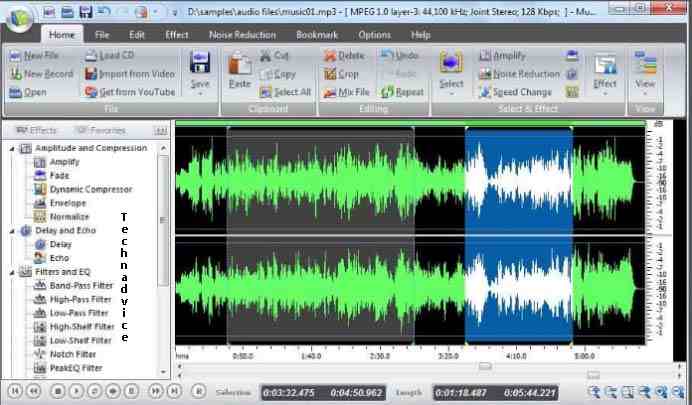Click the small Fade icon in the ribbon
This screenshot has height=405, width=692.
(572, 56)
